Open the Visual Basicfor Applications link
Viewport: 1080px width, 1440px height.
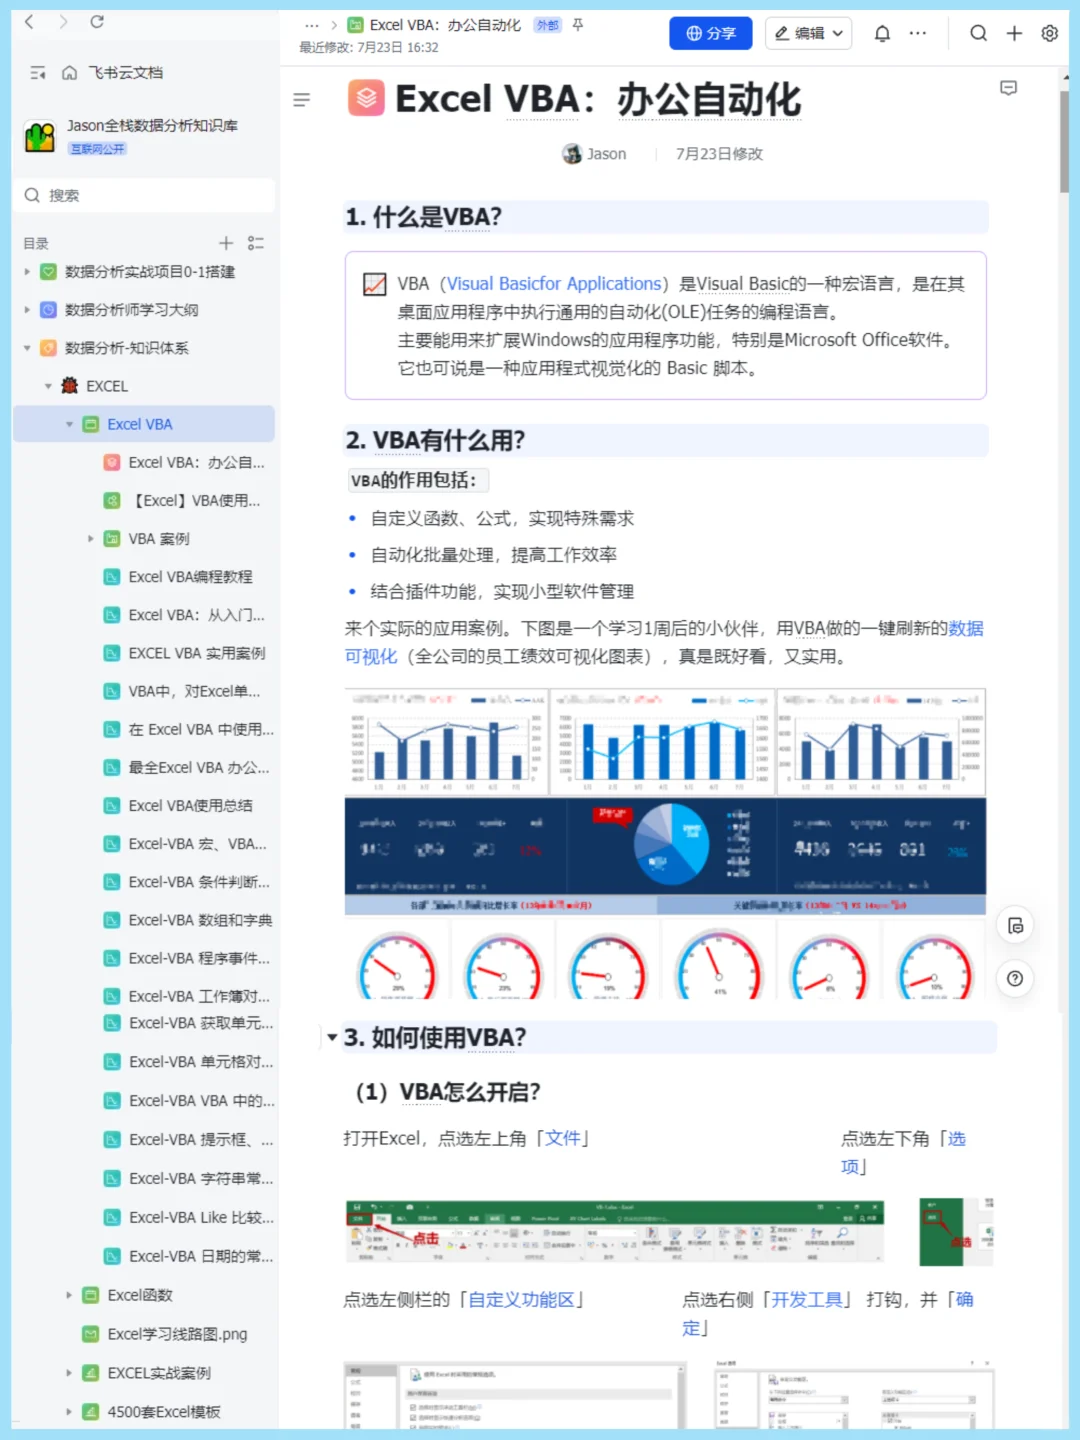(553, 283)
